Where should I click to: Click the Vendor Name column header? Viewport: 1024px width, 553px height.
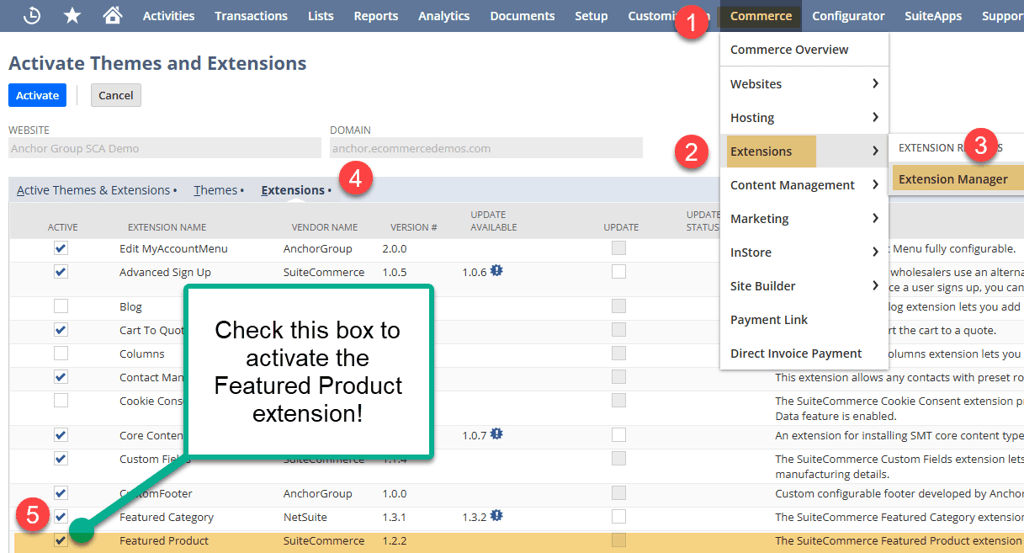tap(325, 227)
